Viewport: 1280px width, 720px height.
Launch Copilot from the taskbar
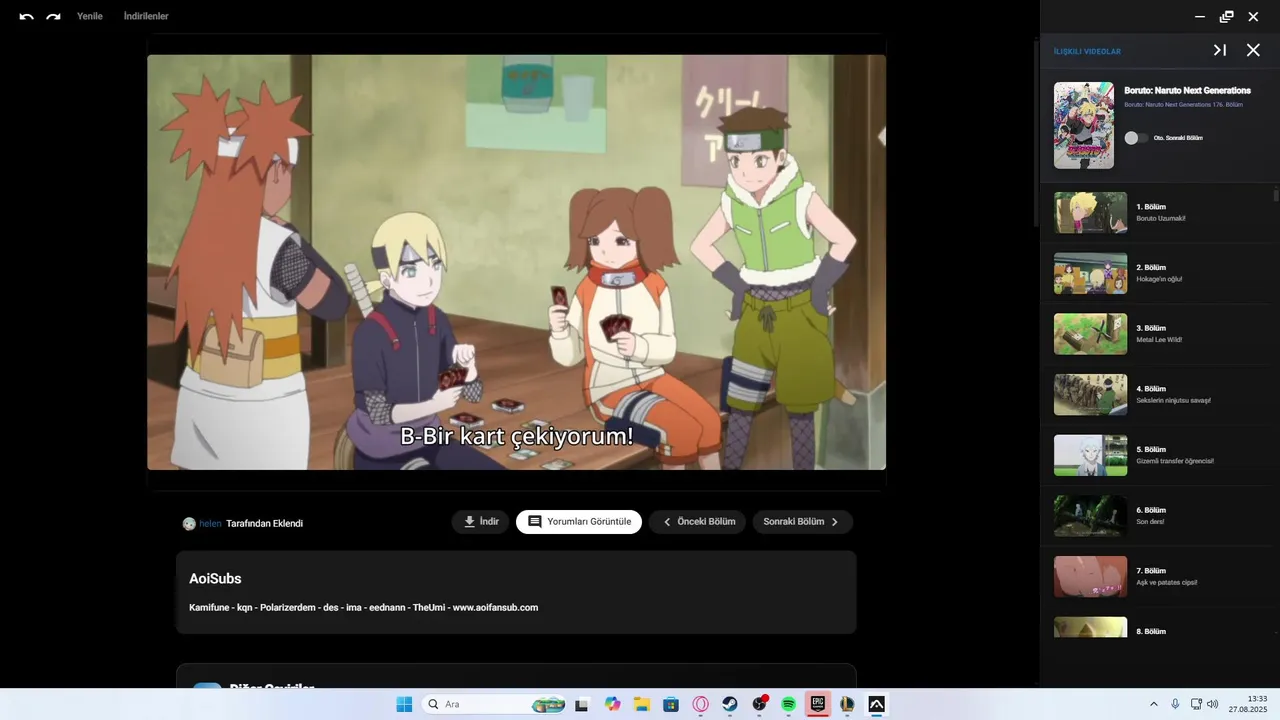(613, 704)
